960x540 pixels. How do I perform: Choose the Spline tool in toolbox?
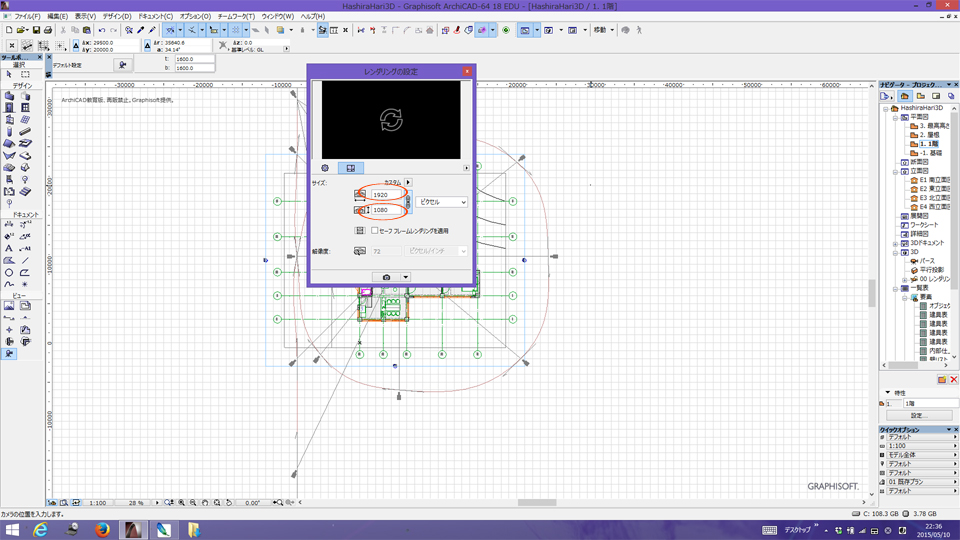[x=9, y=284]
